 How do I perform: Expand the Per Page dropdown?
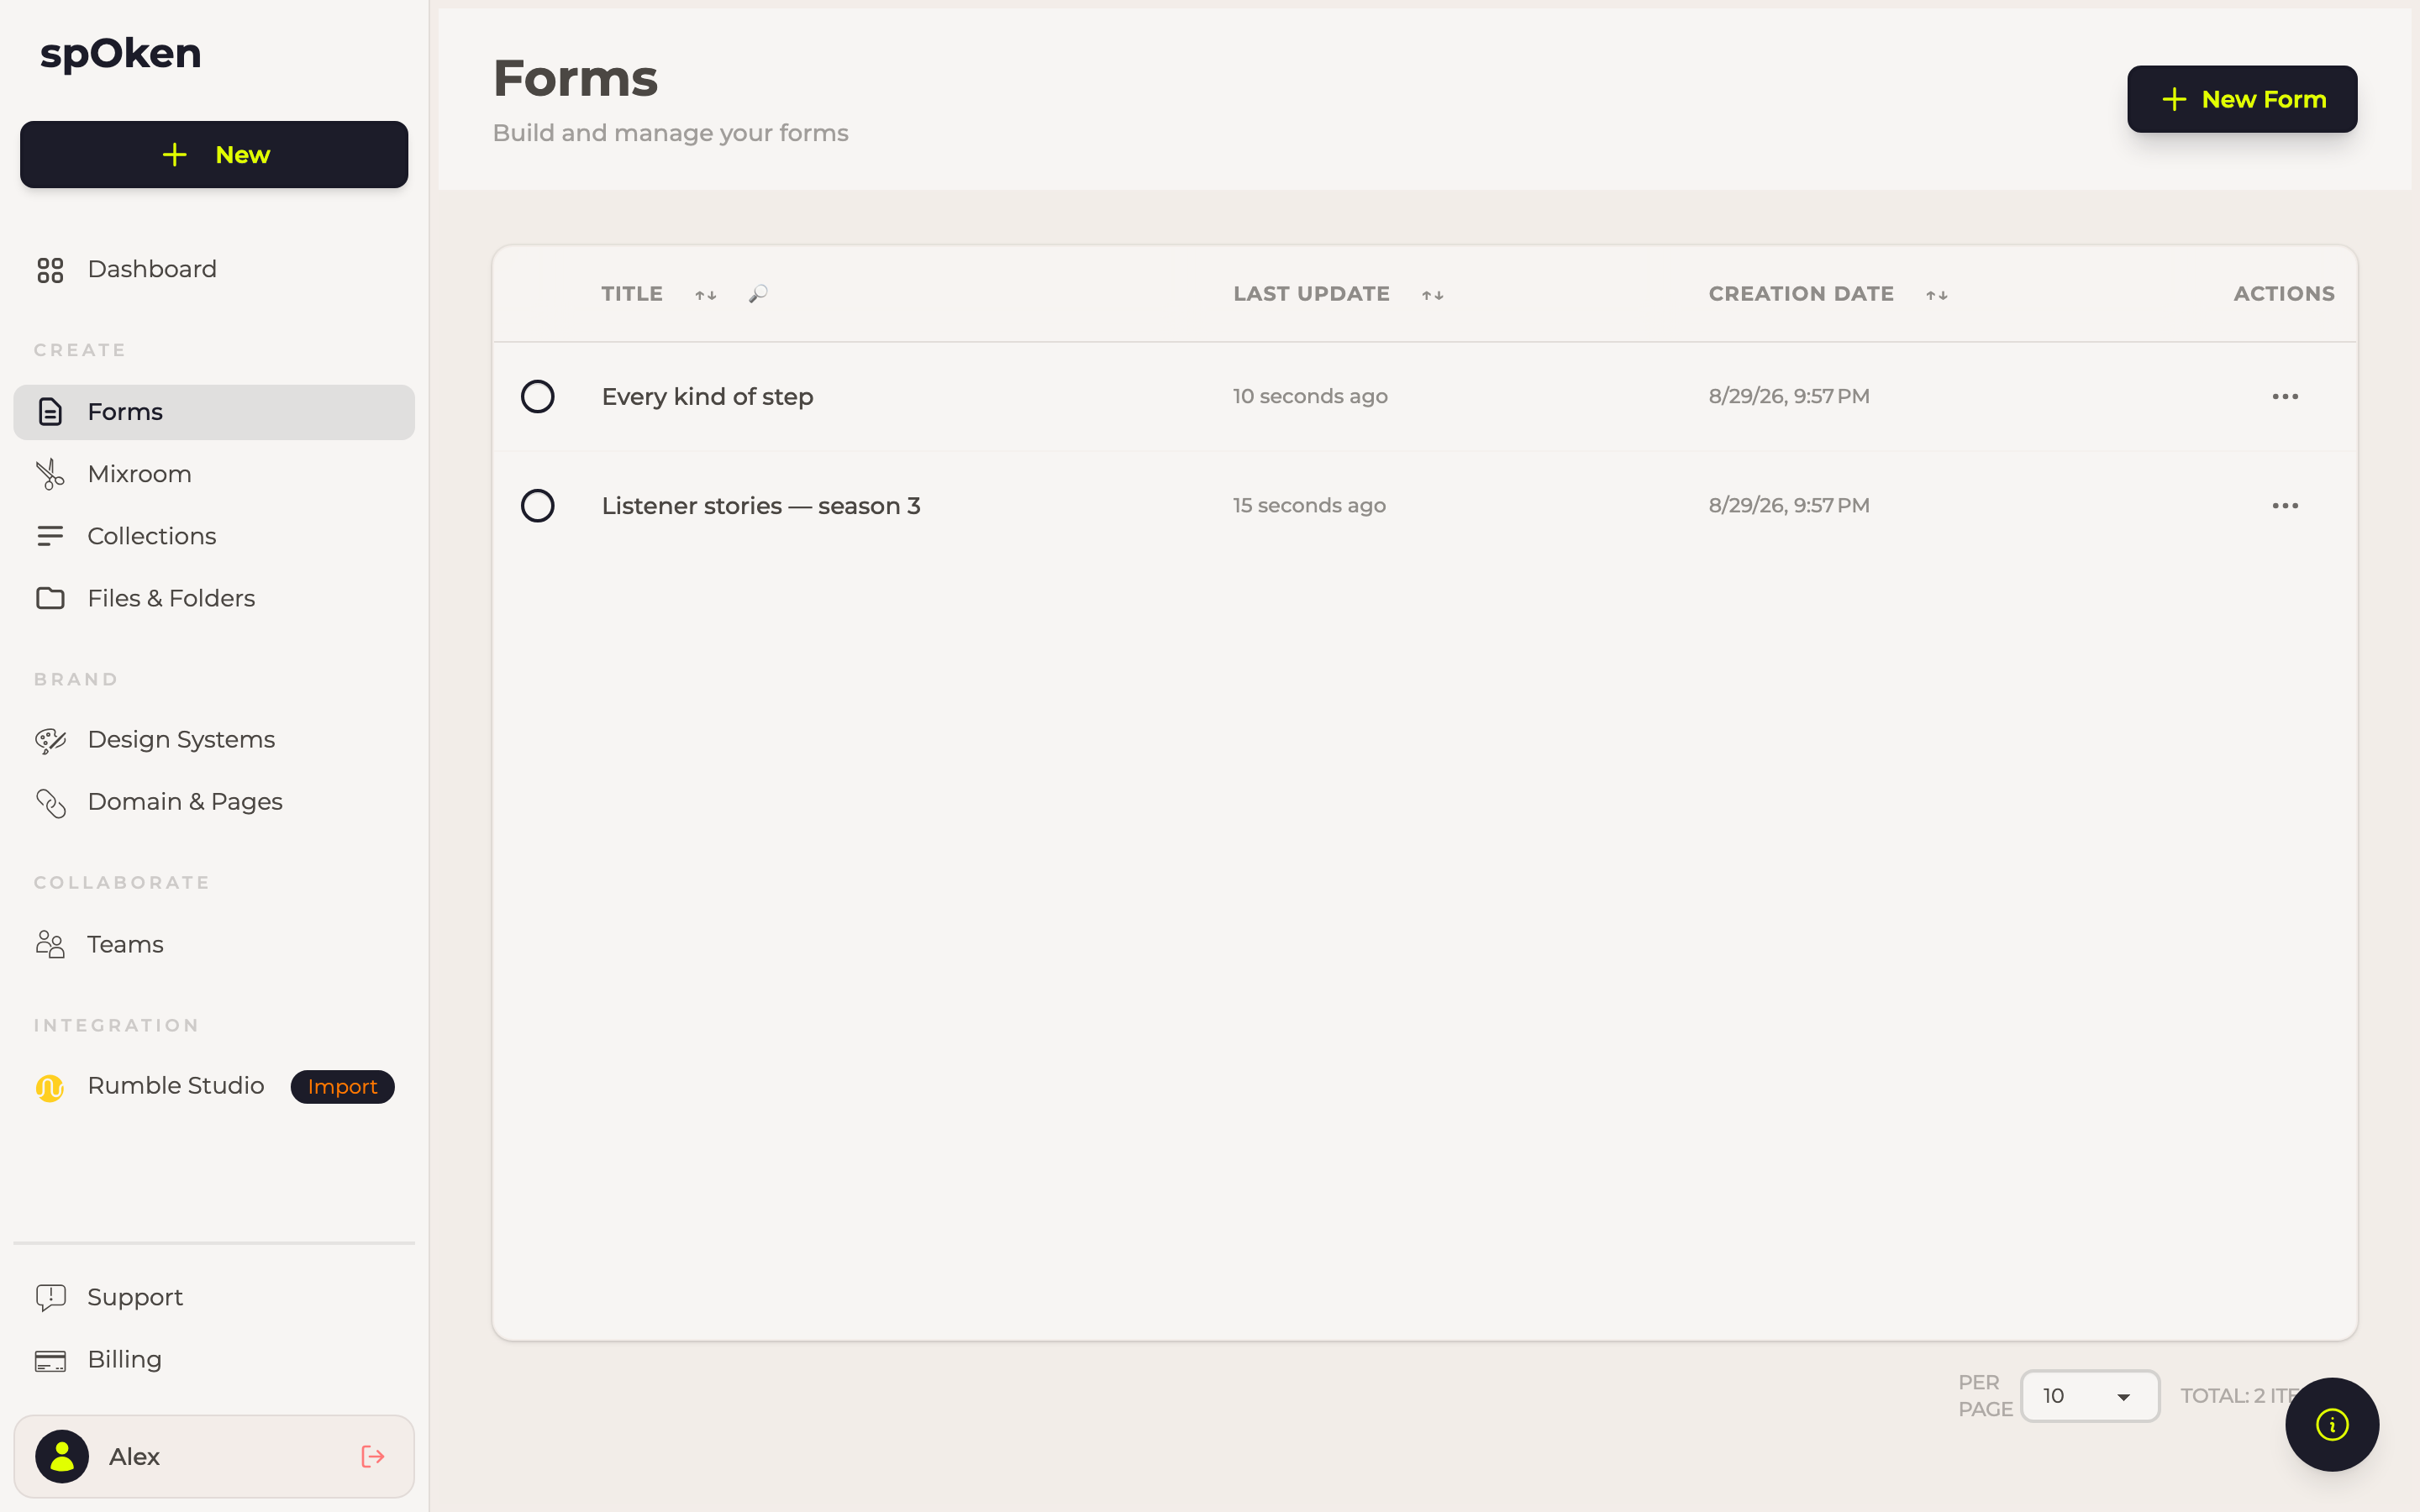coord(2090,1396)
